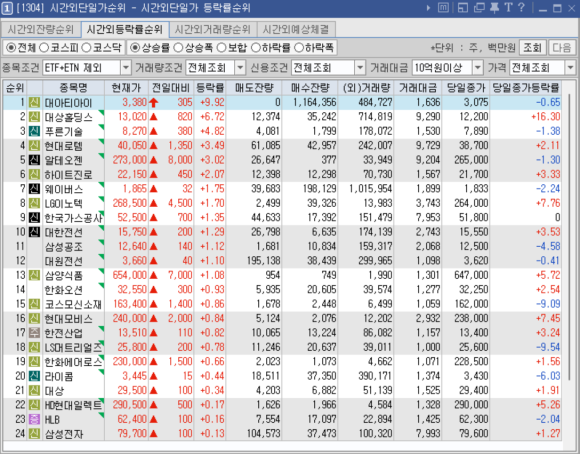Click the 신 badge beside 현대모비스

[34, 318]
